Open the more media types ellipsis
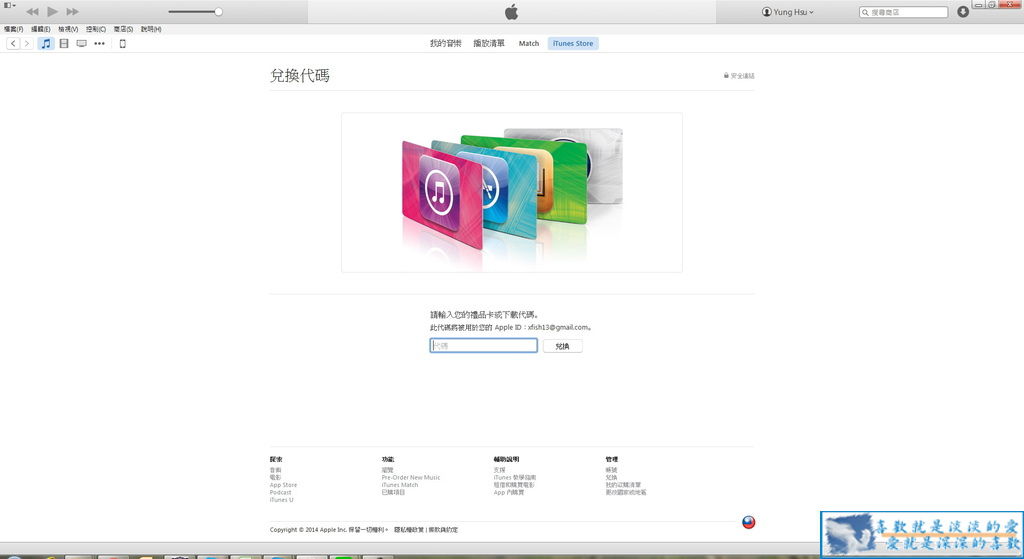 point(99,43)
